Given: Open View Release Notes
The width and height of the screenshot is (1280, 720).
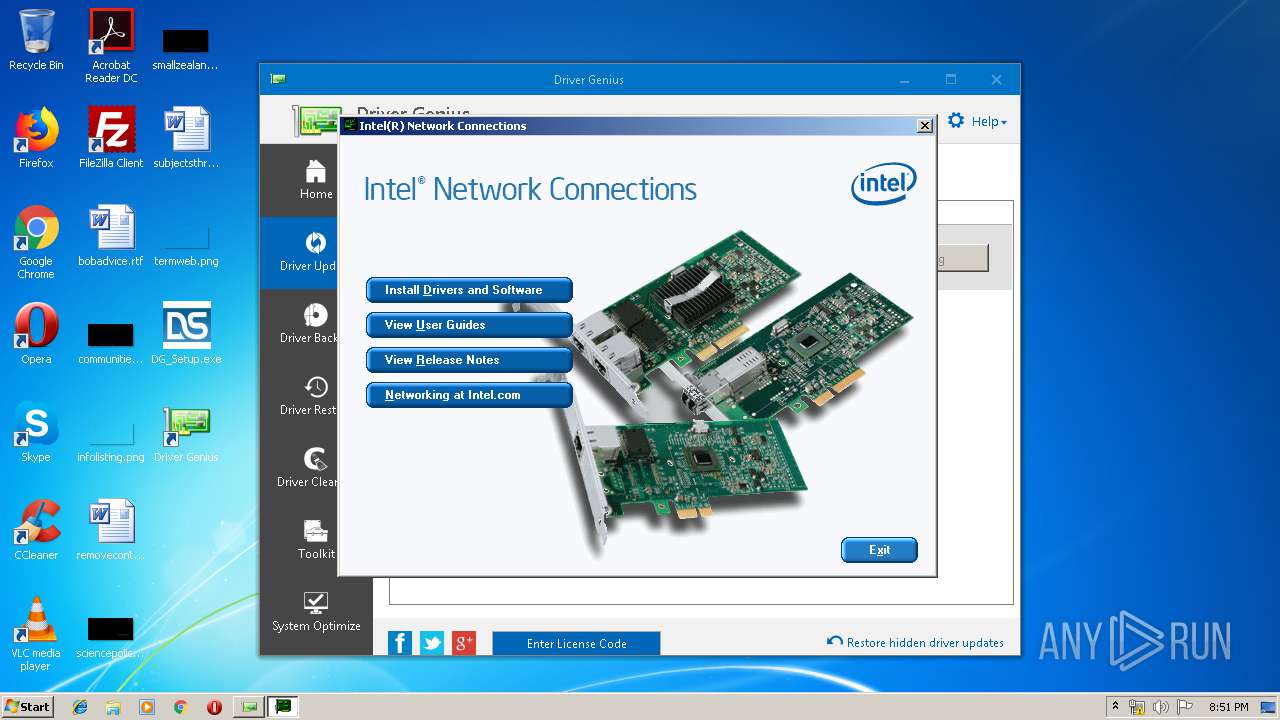Looking at the screenshot, I should 469,360.
